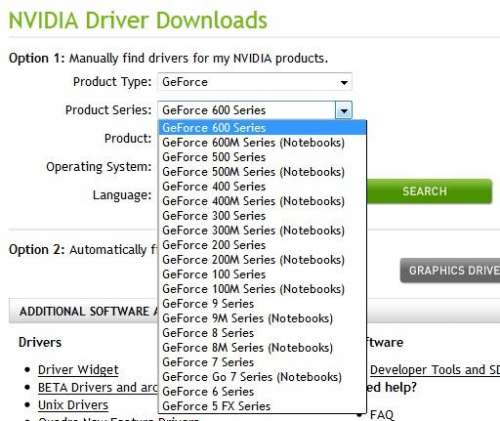
Task: Click the GRAPHICS DRIVERS button
Action: tap(450, 270)
